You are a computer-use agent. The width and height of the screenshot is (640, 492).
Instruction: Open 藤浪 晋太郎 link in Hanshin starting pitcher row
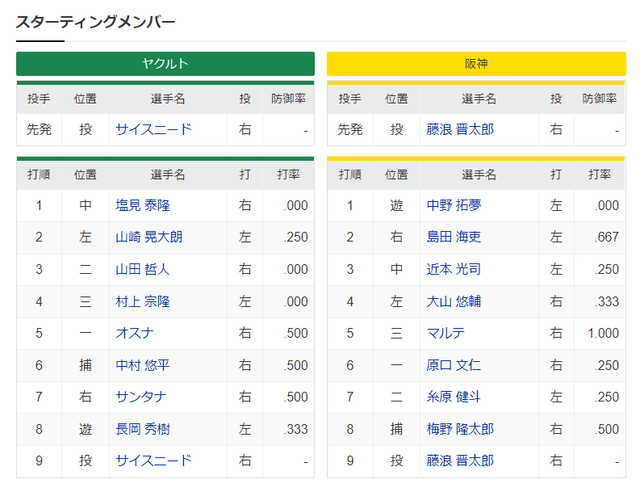click(x=460, y=129)
